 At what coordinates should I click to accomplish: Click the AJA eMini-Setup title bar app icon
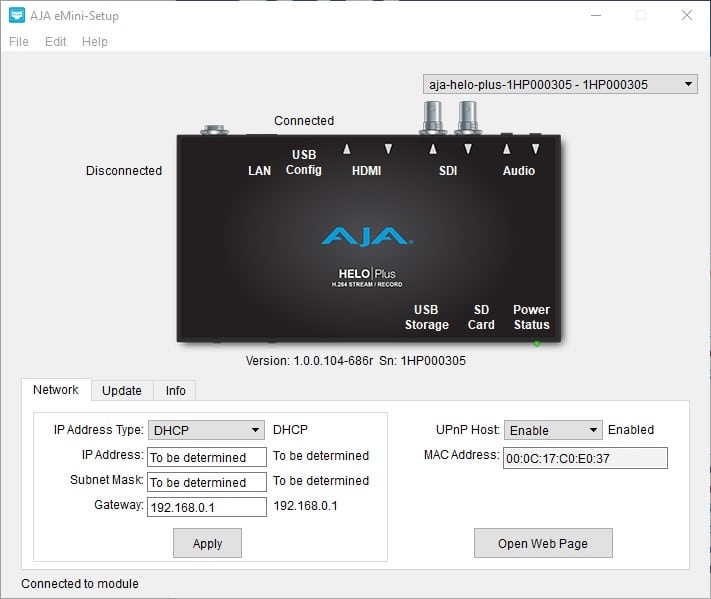(x=17, y=15)
